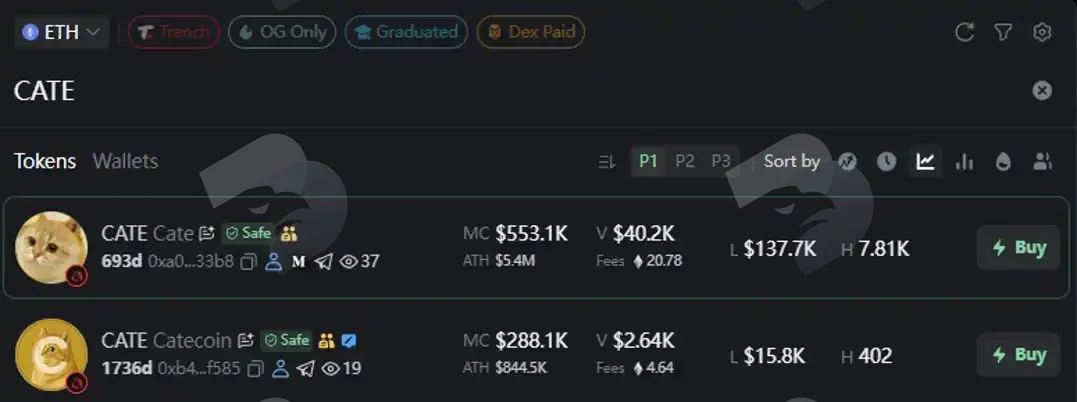Open the Cate token cat thumbnail
Image resolution: width=1077 pixels, height=402 pixels.
click(x=52, y=247)
